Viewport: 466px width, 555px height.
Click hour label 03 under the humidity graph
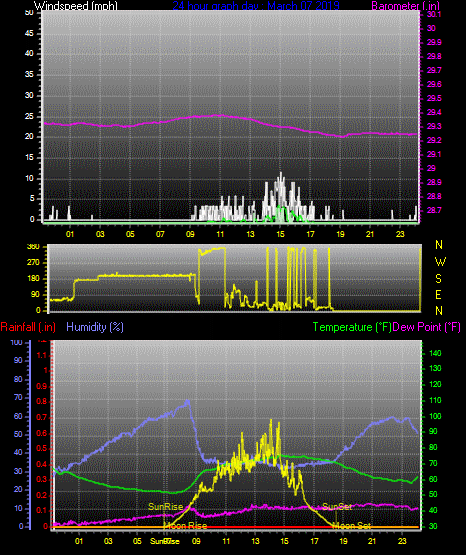108,541
